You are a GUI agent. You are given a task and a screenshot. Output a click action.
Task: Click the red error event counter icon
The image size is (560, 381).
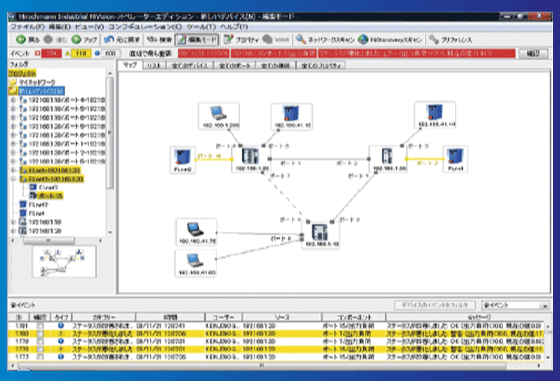pyautogui.click(x=38, y=54)
